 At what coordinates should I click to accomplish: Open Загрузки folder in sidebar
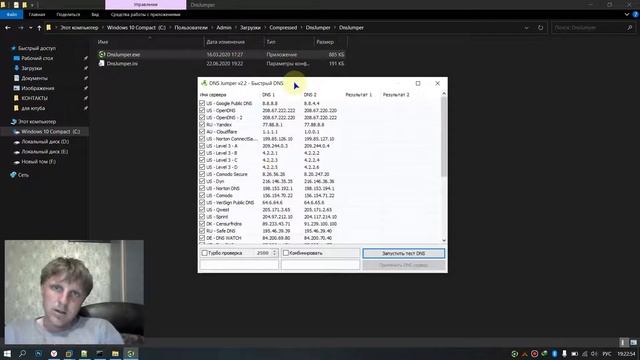(x=31, y=68)
